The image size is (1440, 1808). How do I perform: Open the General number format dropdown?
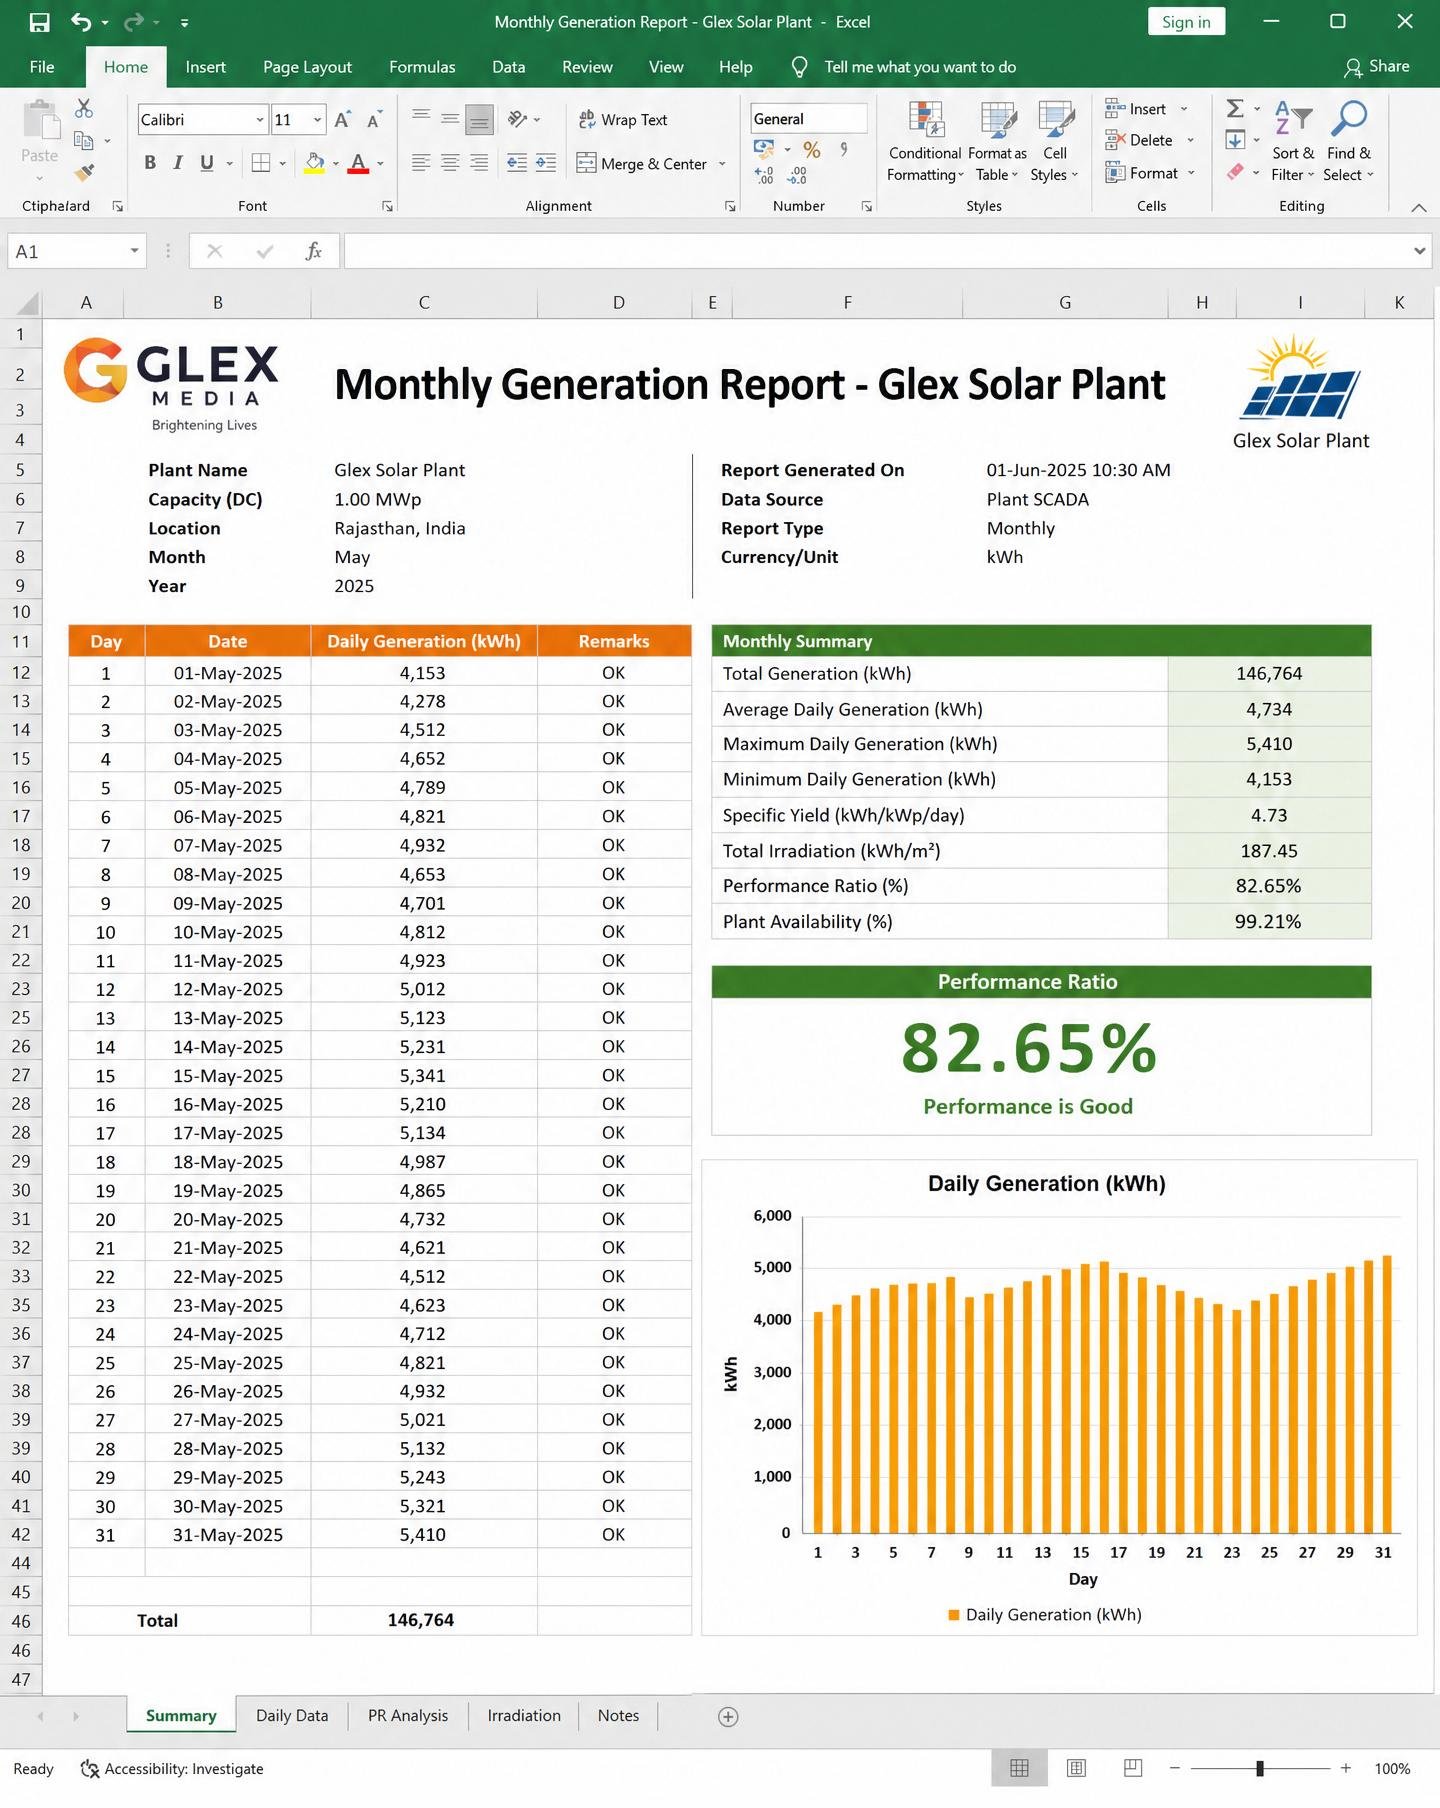point(809,119)
